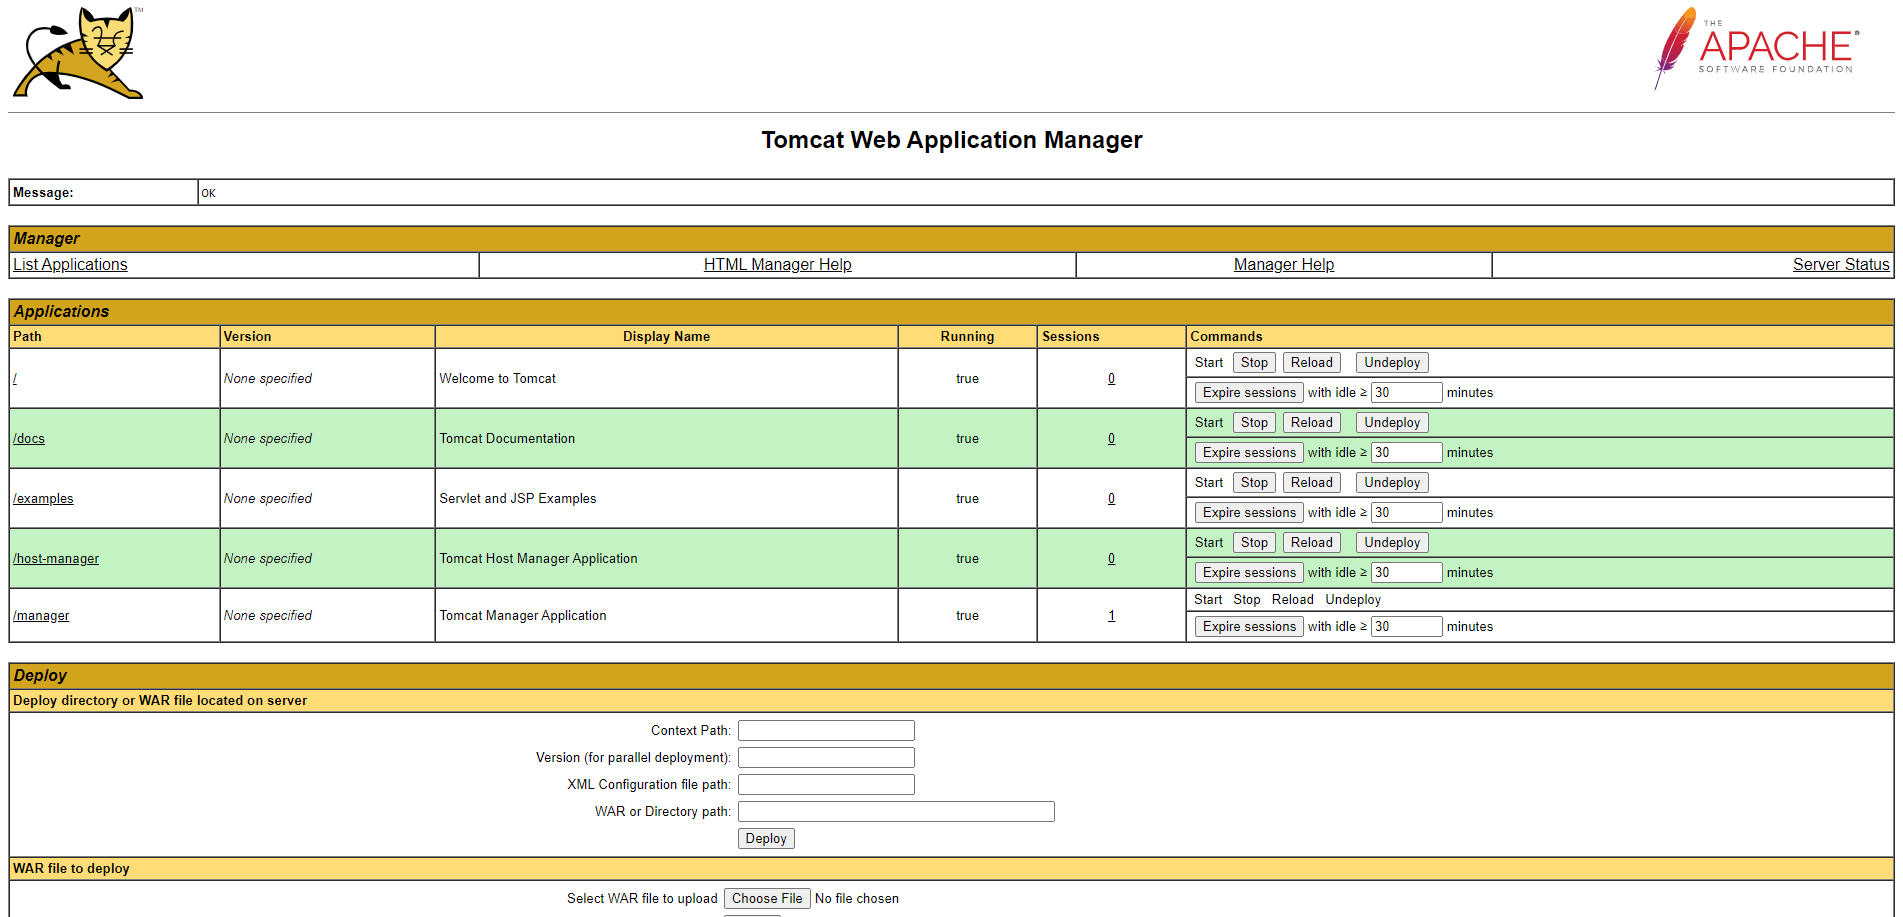Reload the /host-manager application
Screen dimensions: 1903x917
(x=1311, y=543)
